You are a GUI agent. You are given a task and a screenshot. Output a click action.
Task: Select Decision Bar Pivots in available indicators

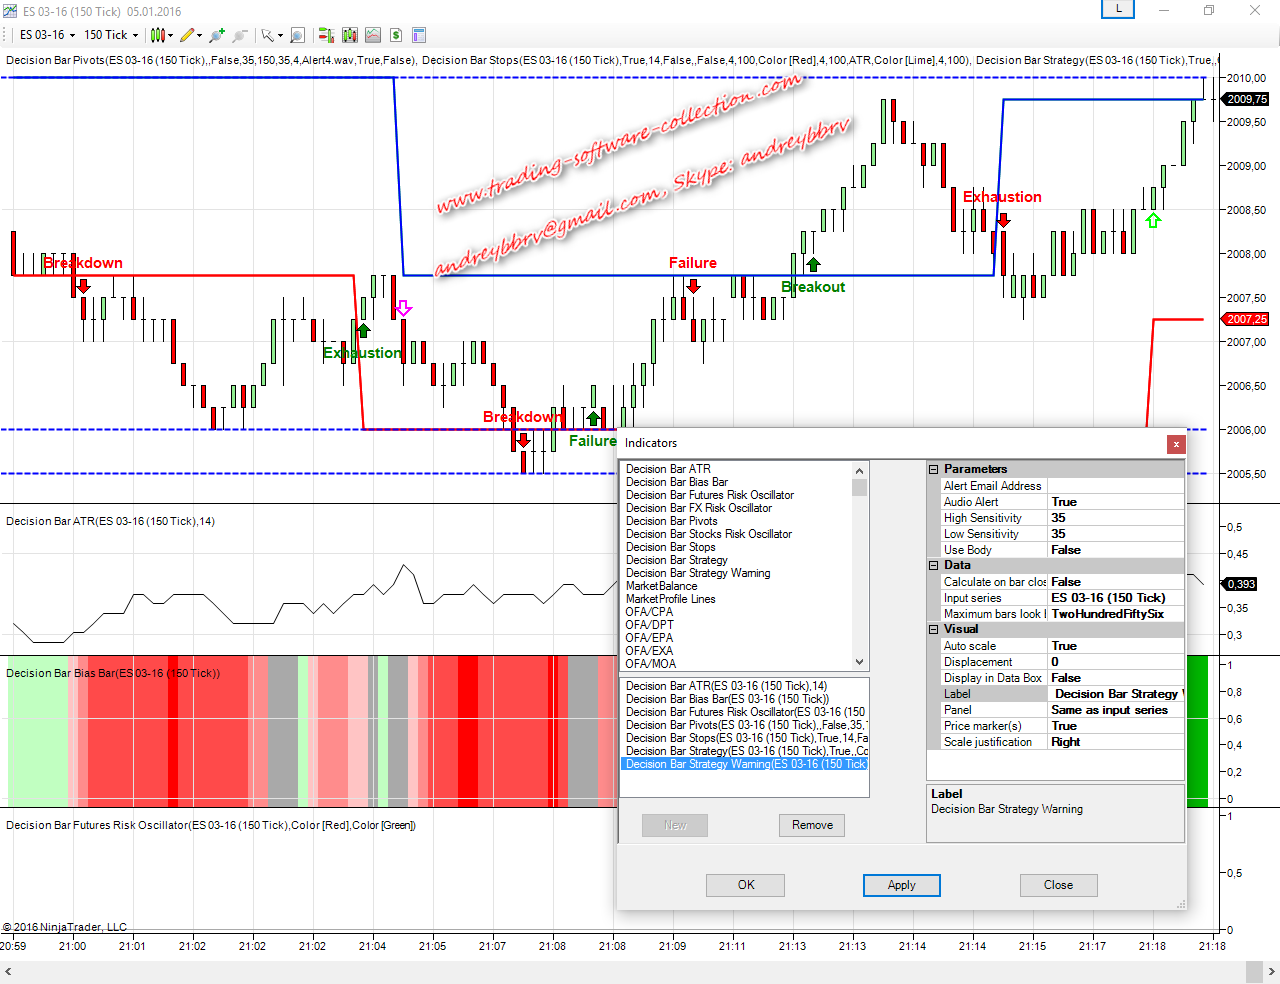(x=672, y=521)
